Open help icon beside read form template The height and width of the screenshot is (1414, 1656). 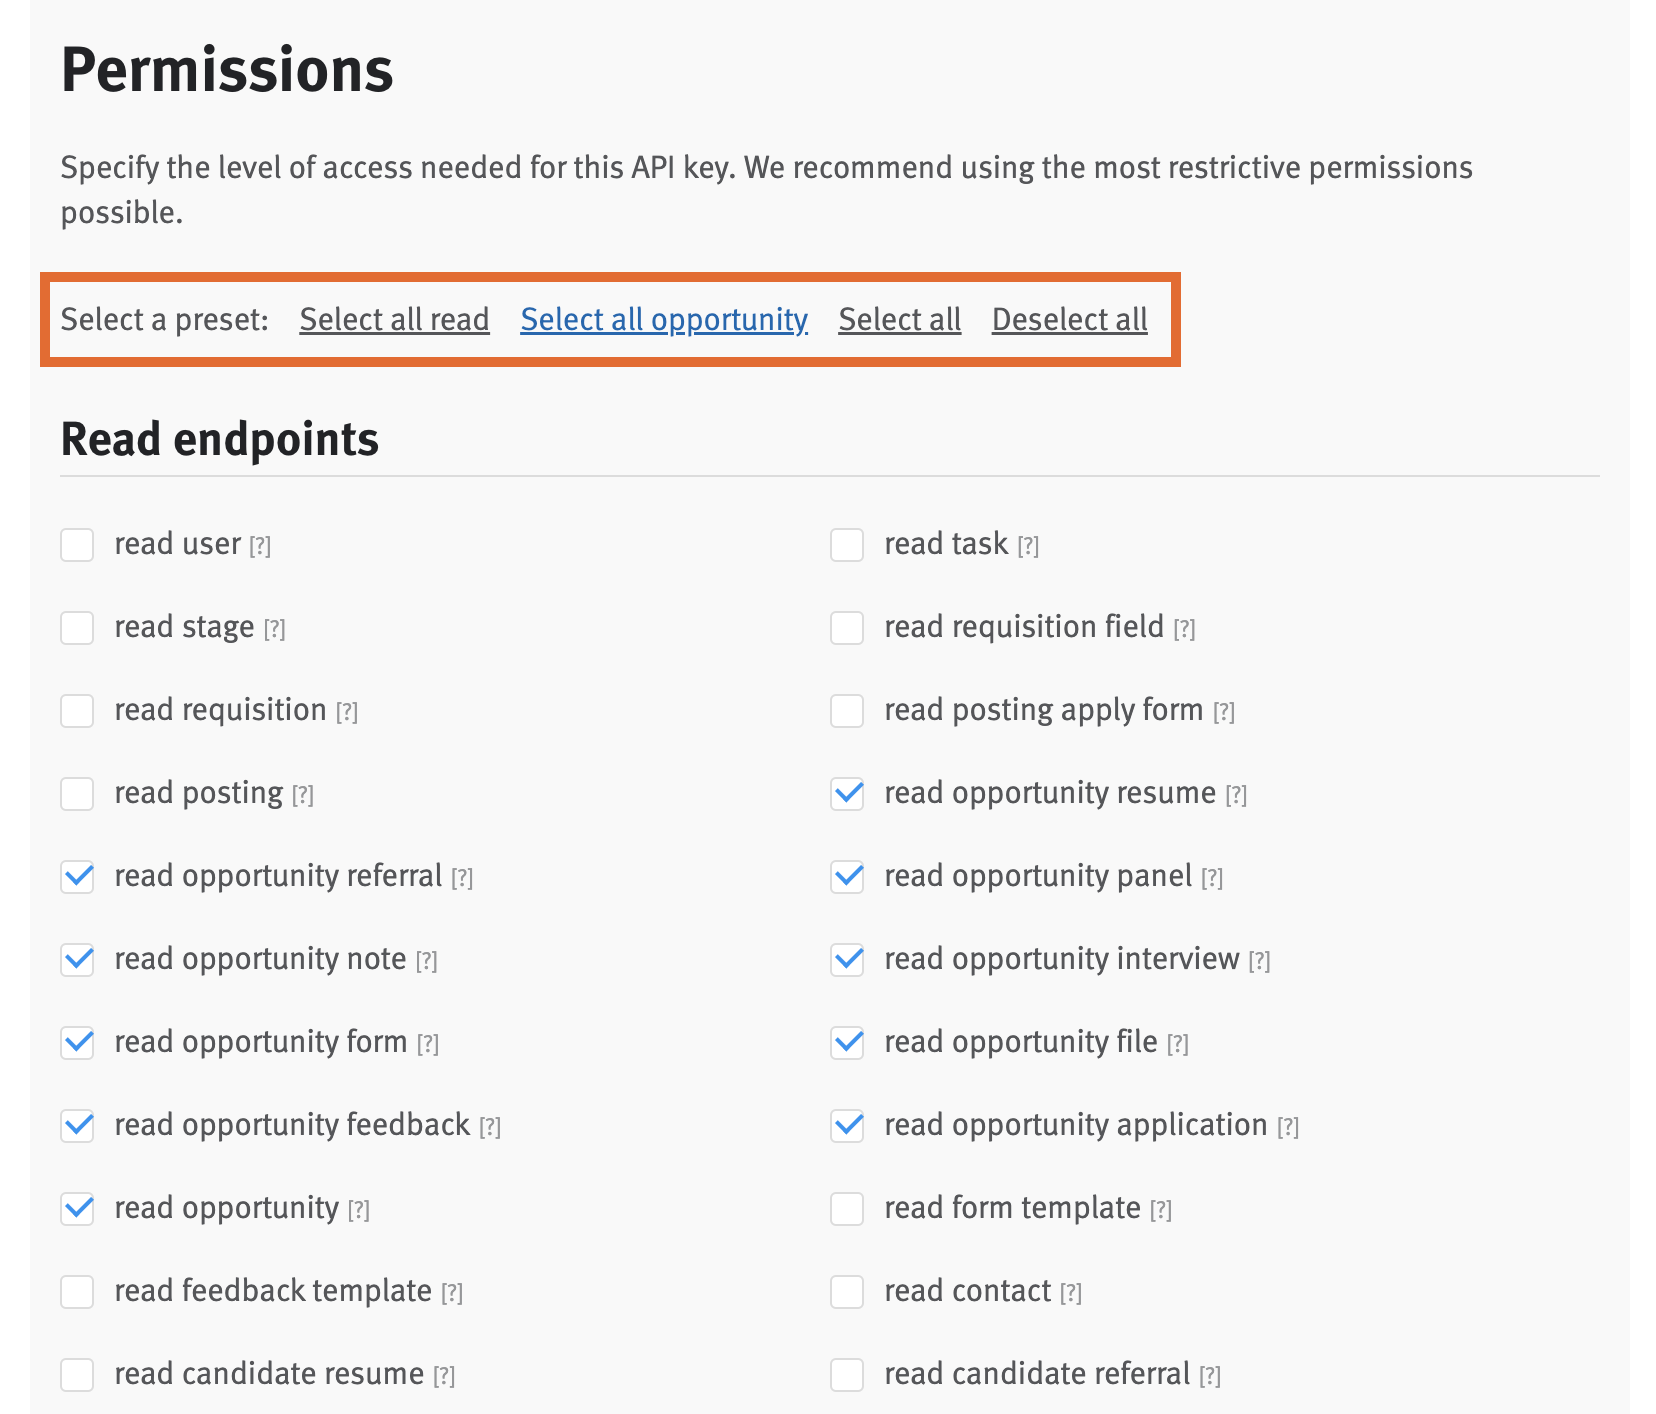point(1160,1210)
